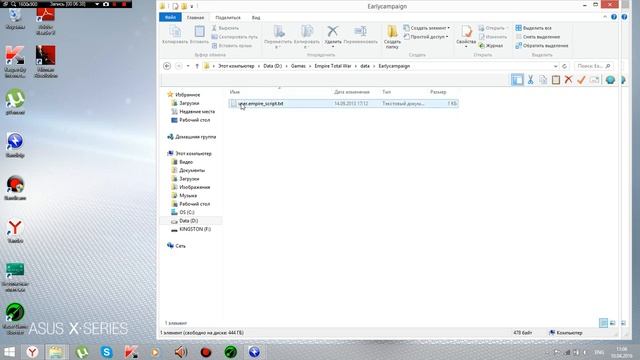
Task: Click Снять выделение in the ribbon
Action: click(x=538, y=37)
